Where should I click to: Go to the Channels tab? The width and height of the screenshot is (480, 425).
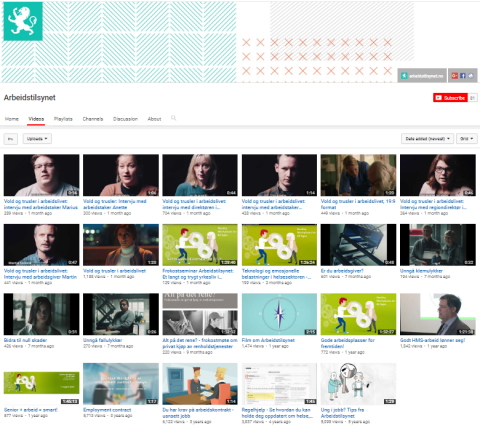[x=93, y=119]
